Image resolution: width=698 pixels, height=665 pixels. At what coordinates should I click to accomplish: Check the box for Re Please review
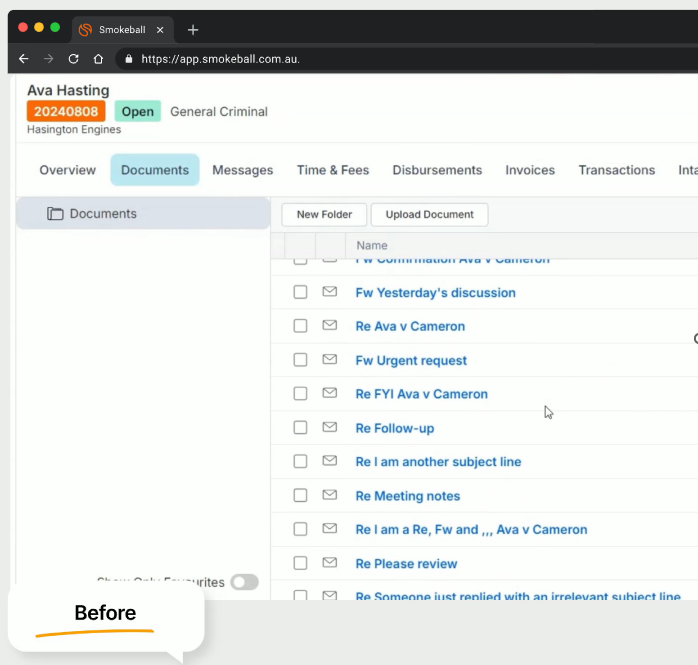click(x=300, y=564)
